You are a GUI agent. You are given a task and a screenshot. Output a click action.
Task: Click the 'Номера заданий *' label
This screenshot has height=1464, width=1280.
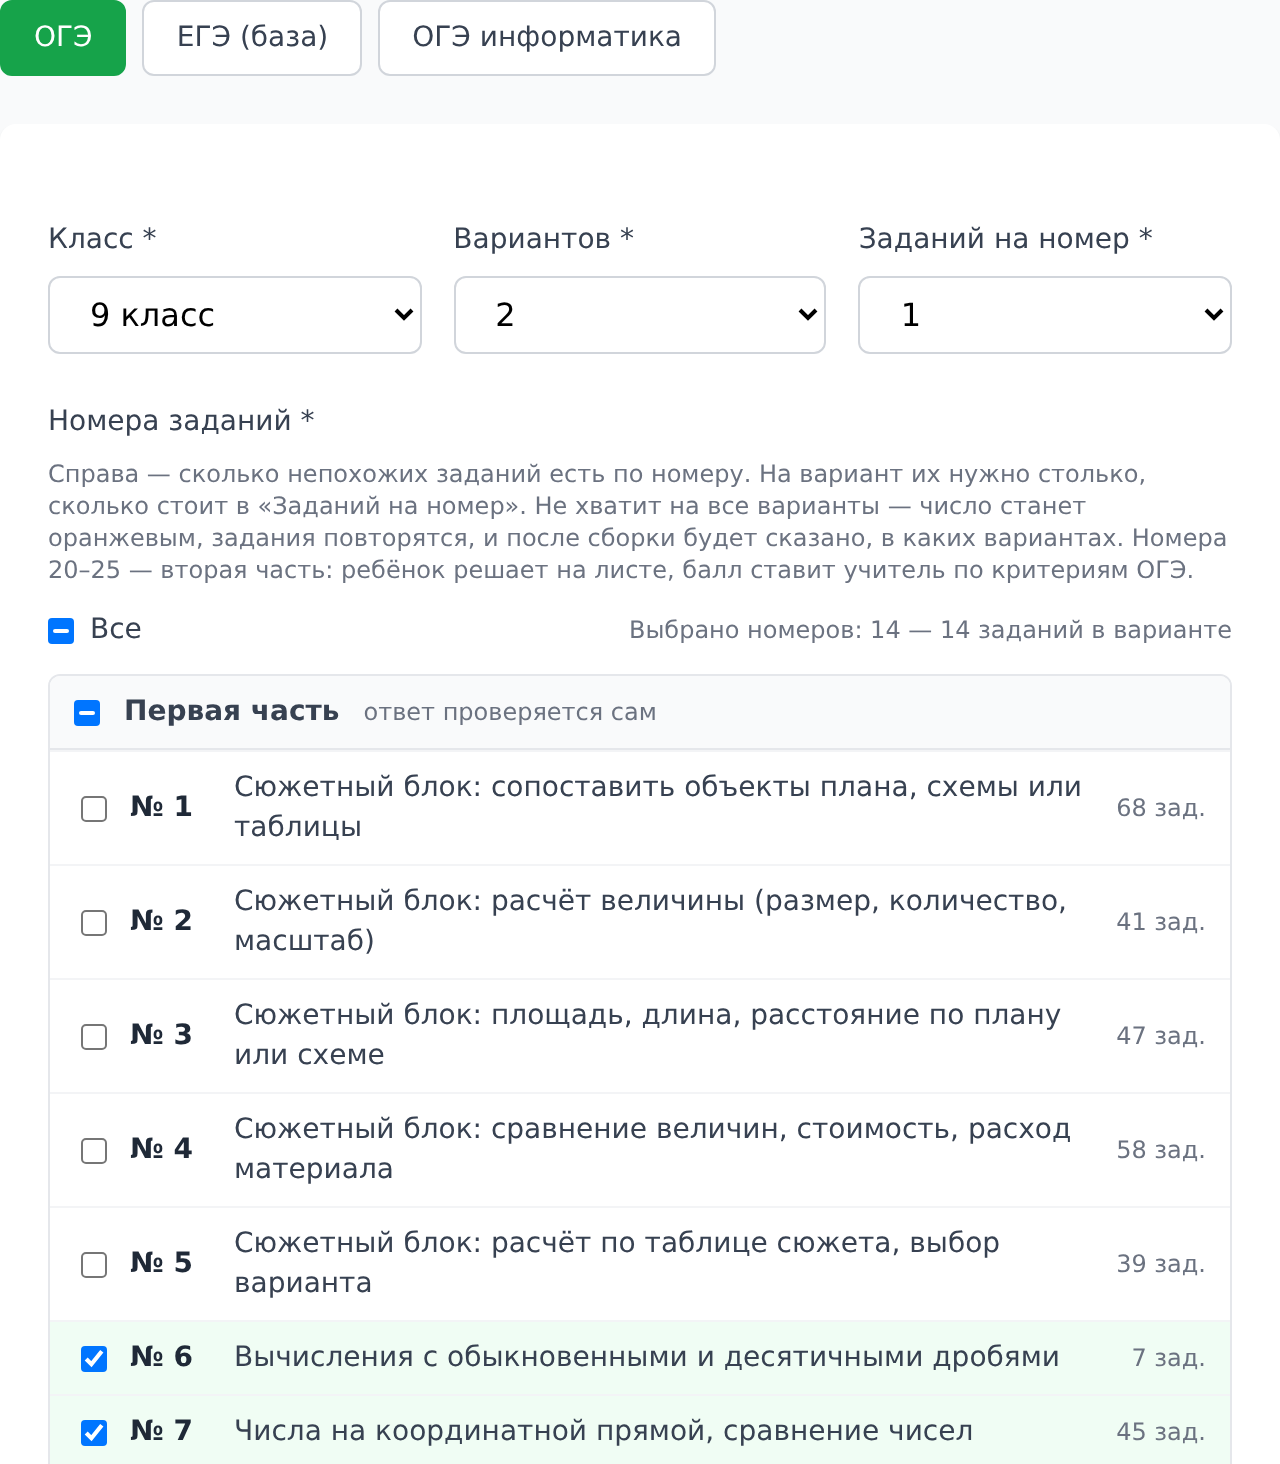[181, 420]
